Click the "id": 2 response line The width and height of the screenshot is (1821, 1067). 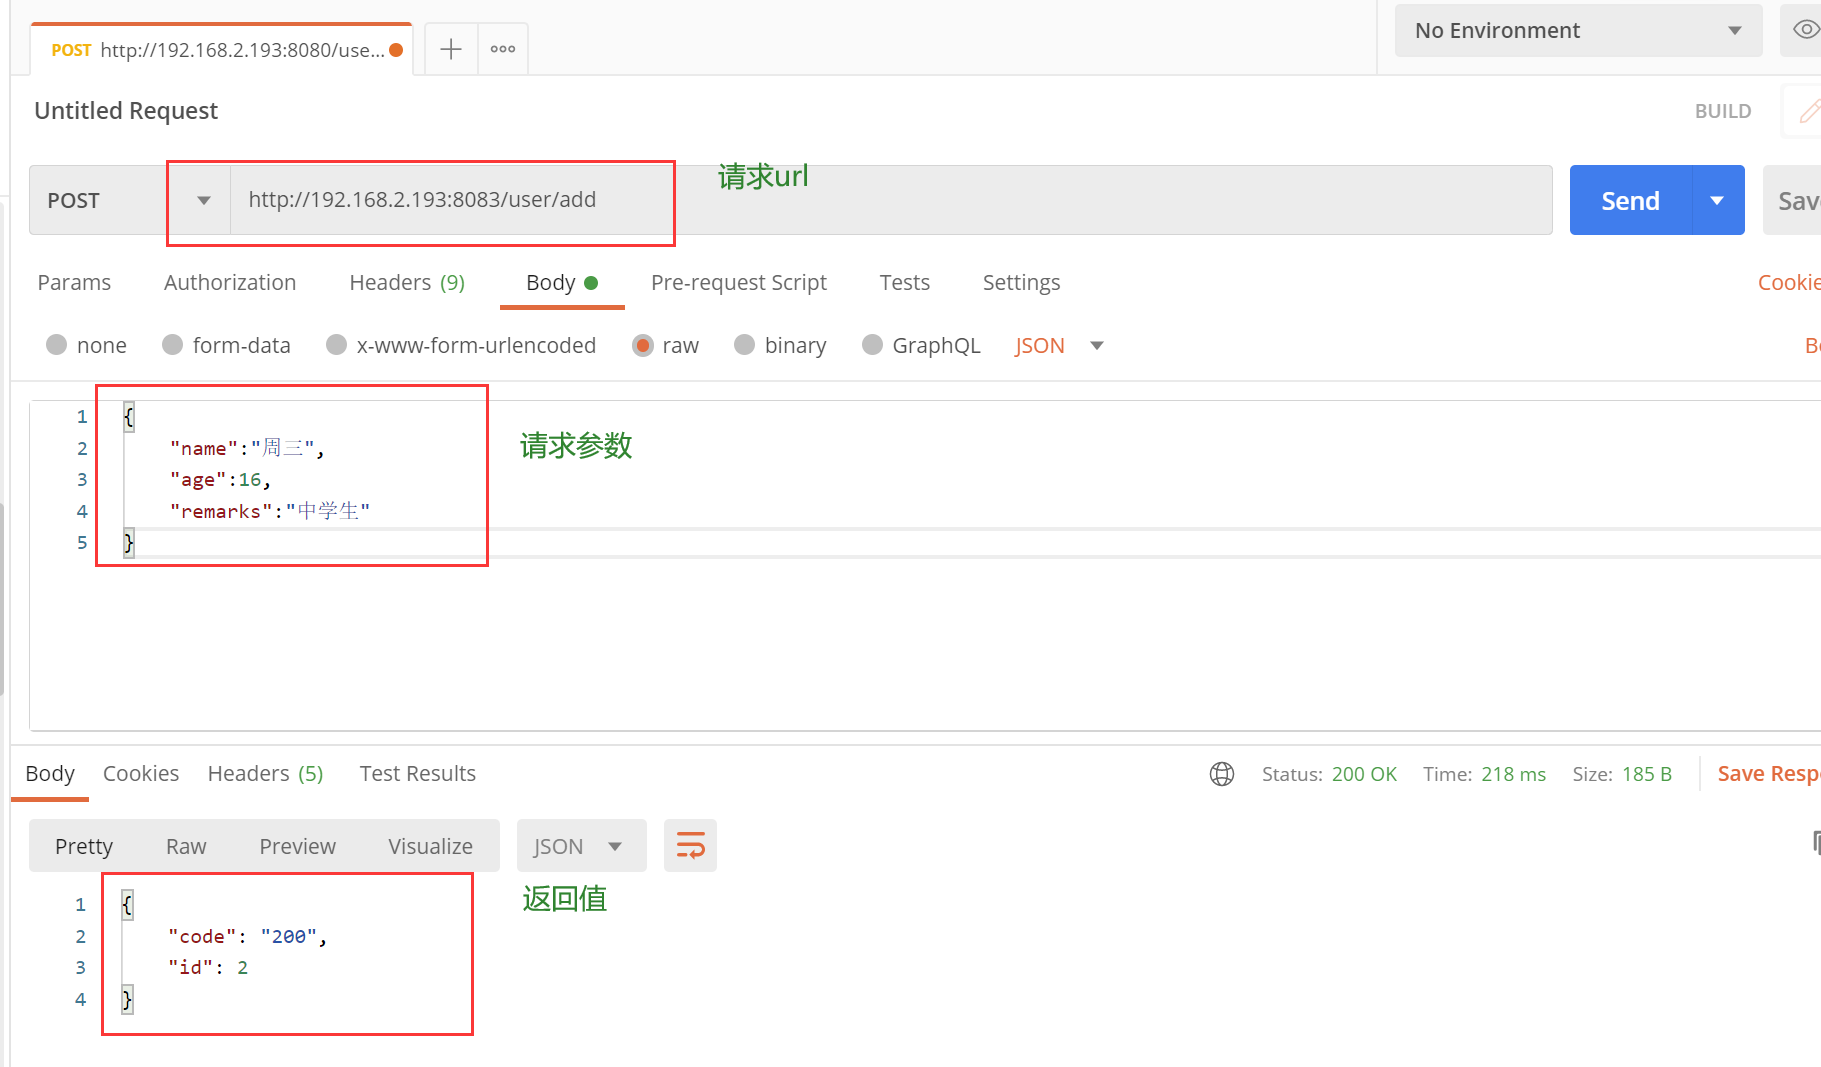click(208, 967)
